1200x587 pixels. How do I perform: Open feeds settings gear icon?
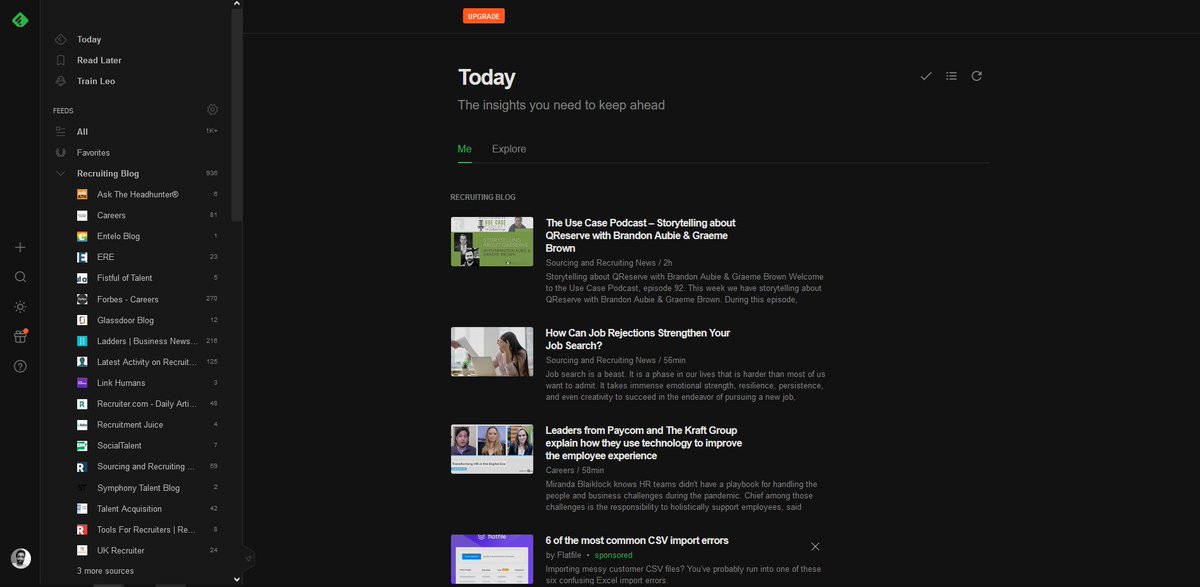(212, 110)
